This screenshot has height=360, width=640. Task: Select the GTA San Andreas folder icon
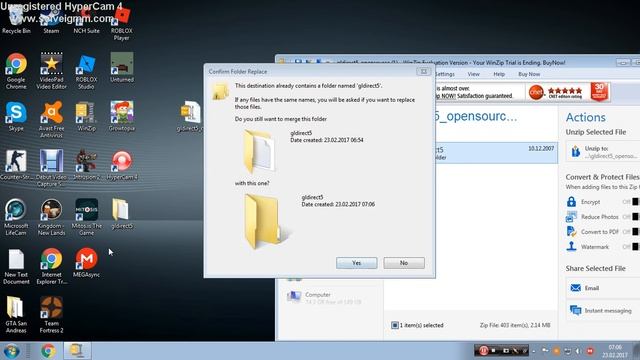(x=16, y=315)
